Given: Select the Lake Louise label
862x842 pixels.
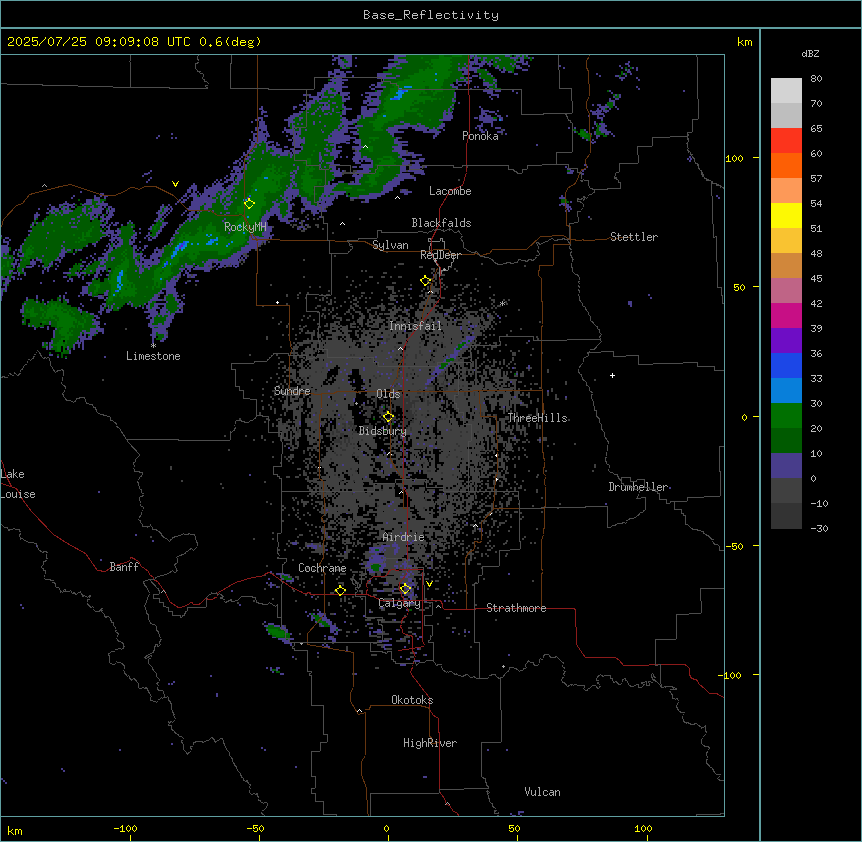Looking at the screenshot, I should pos(18,484).
